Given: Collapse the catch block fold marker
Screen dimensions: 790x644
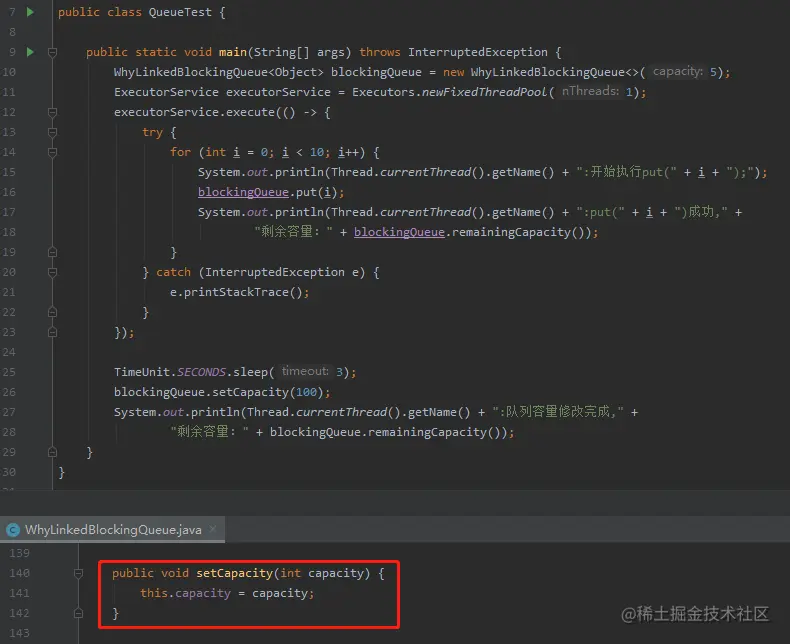Looking at the screenshot, I should tap(52, 272).
